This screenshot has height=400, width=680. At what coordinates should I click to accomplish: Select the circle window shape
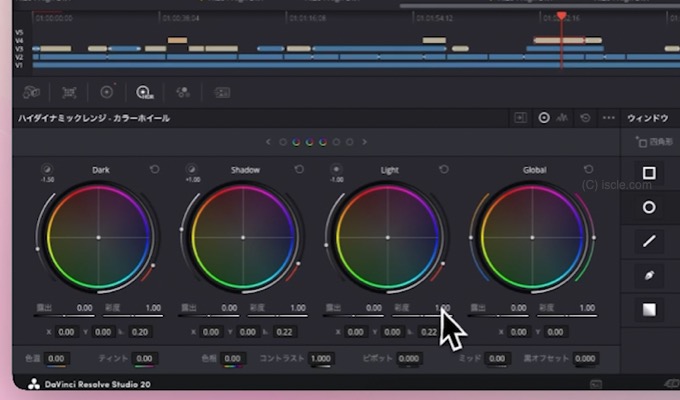point(649,207)
